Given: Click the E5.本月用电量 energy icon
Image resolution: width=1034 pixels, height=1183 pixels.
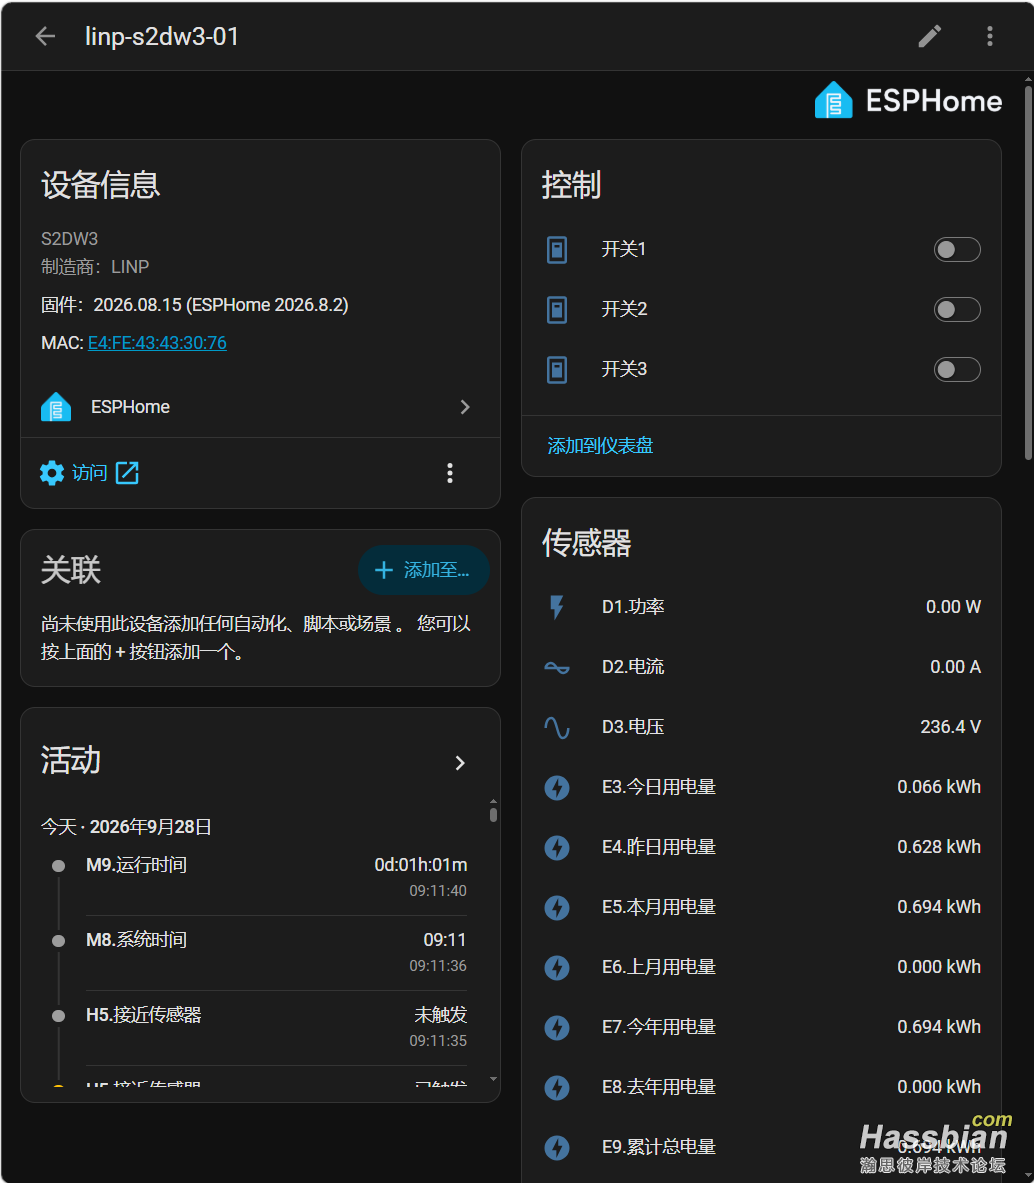Looking at the screenshot, I should tap(557, 907).
